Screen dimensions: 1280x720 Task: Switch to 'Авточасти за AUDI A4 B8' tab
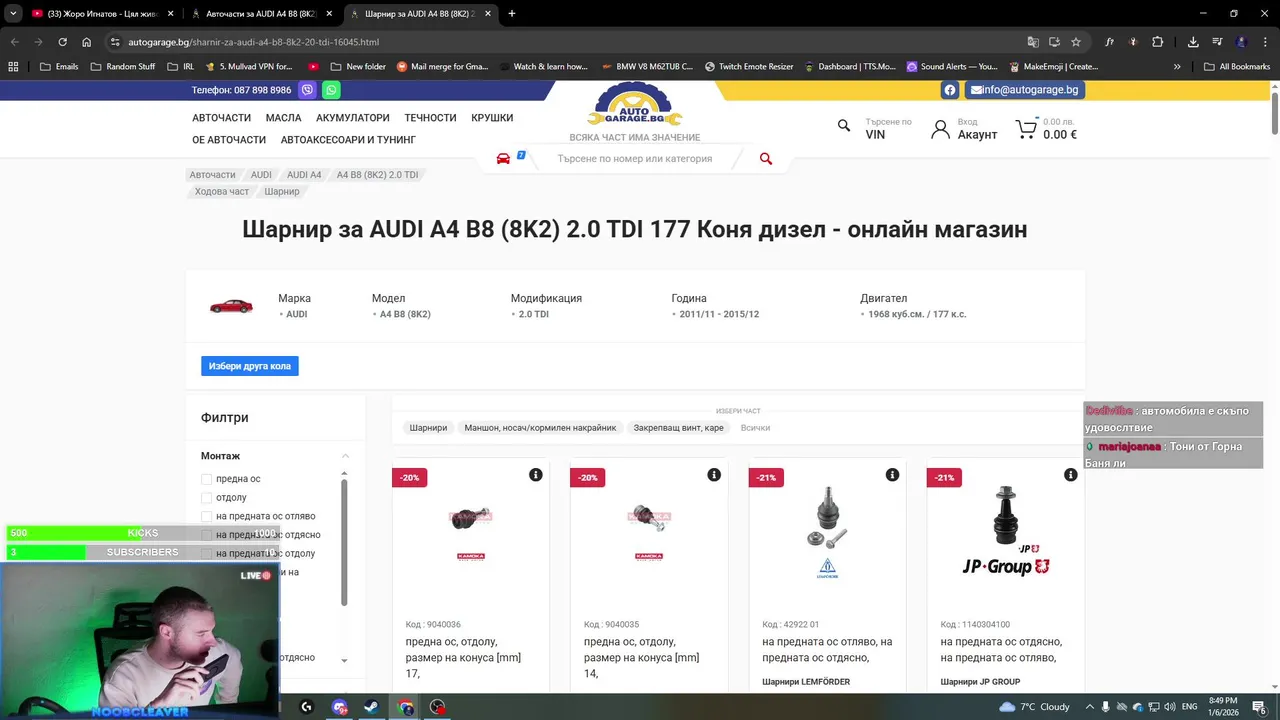[x=260, y=14]
